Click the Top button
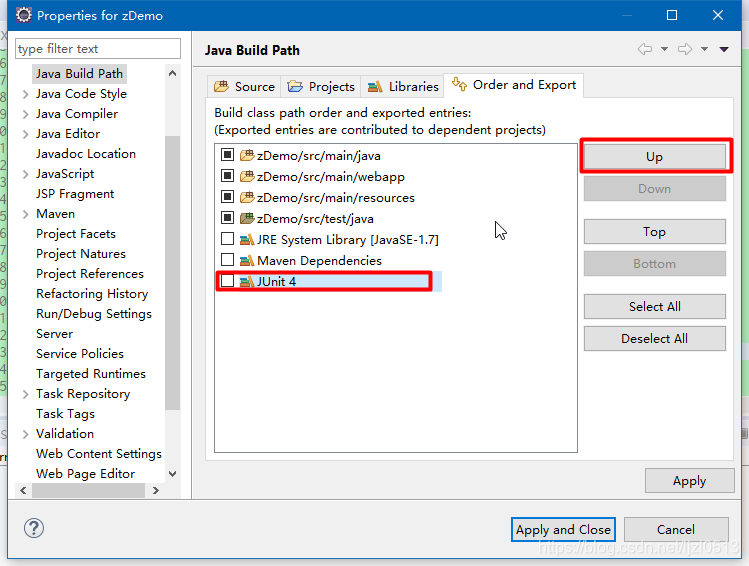The image size is (749, 566). [x=654, y=232]
